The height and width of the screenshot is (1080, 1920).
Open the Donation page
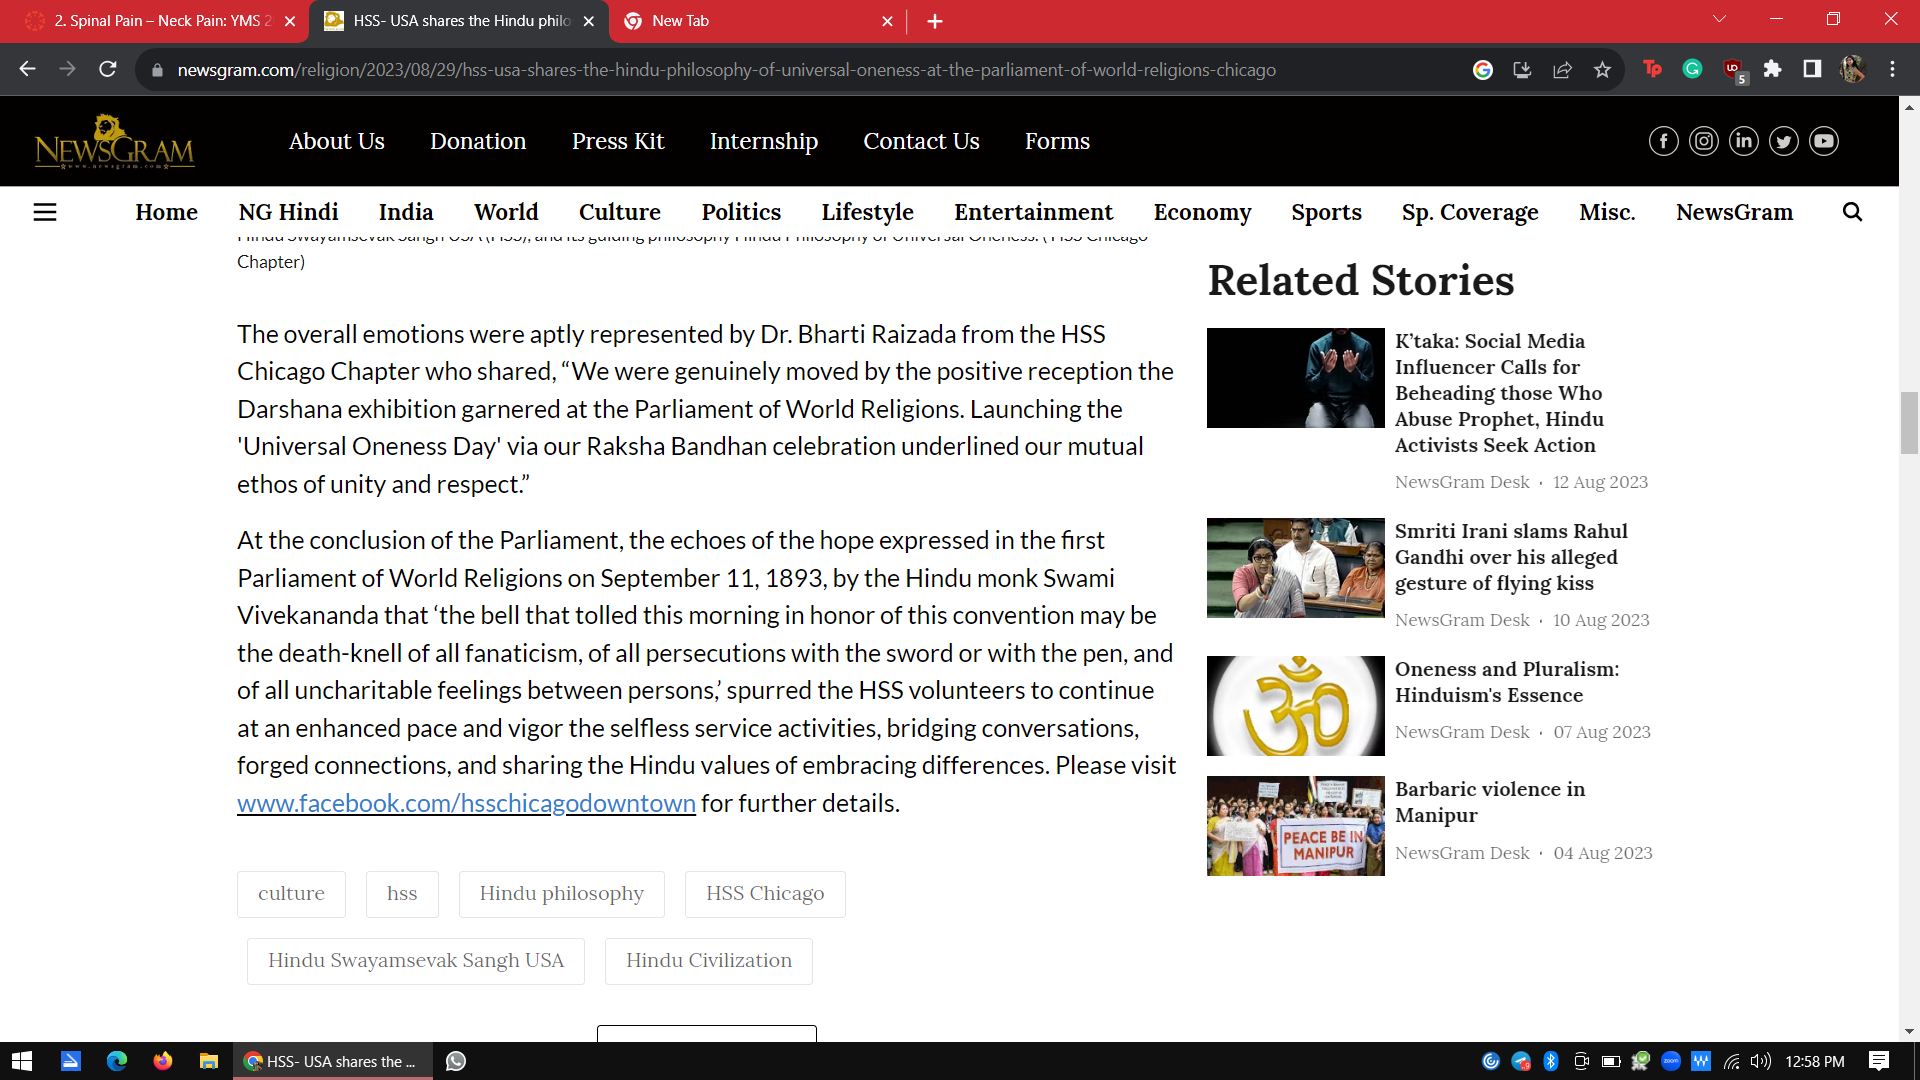click(478, 141)
